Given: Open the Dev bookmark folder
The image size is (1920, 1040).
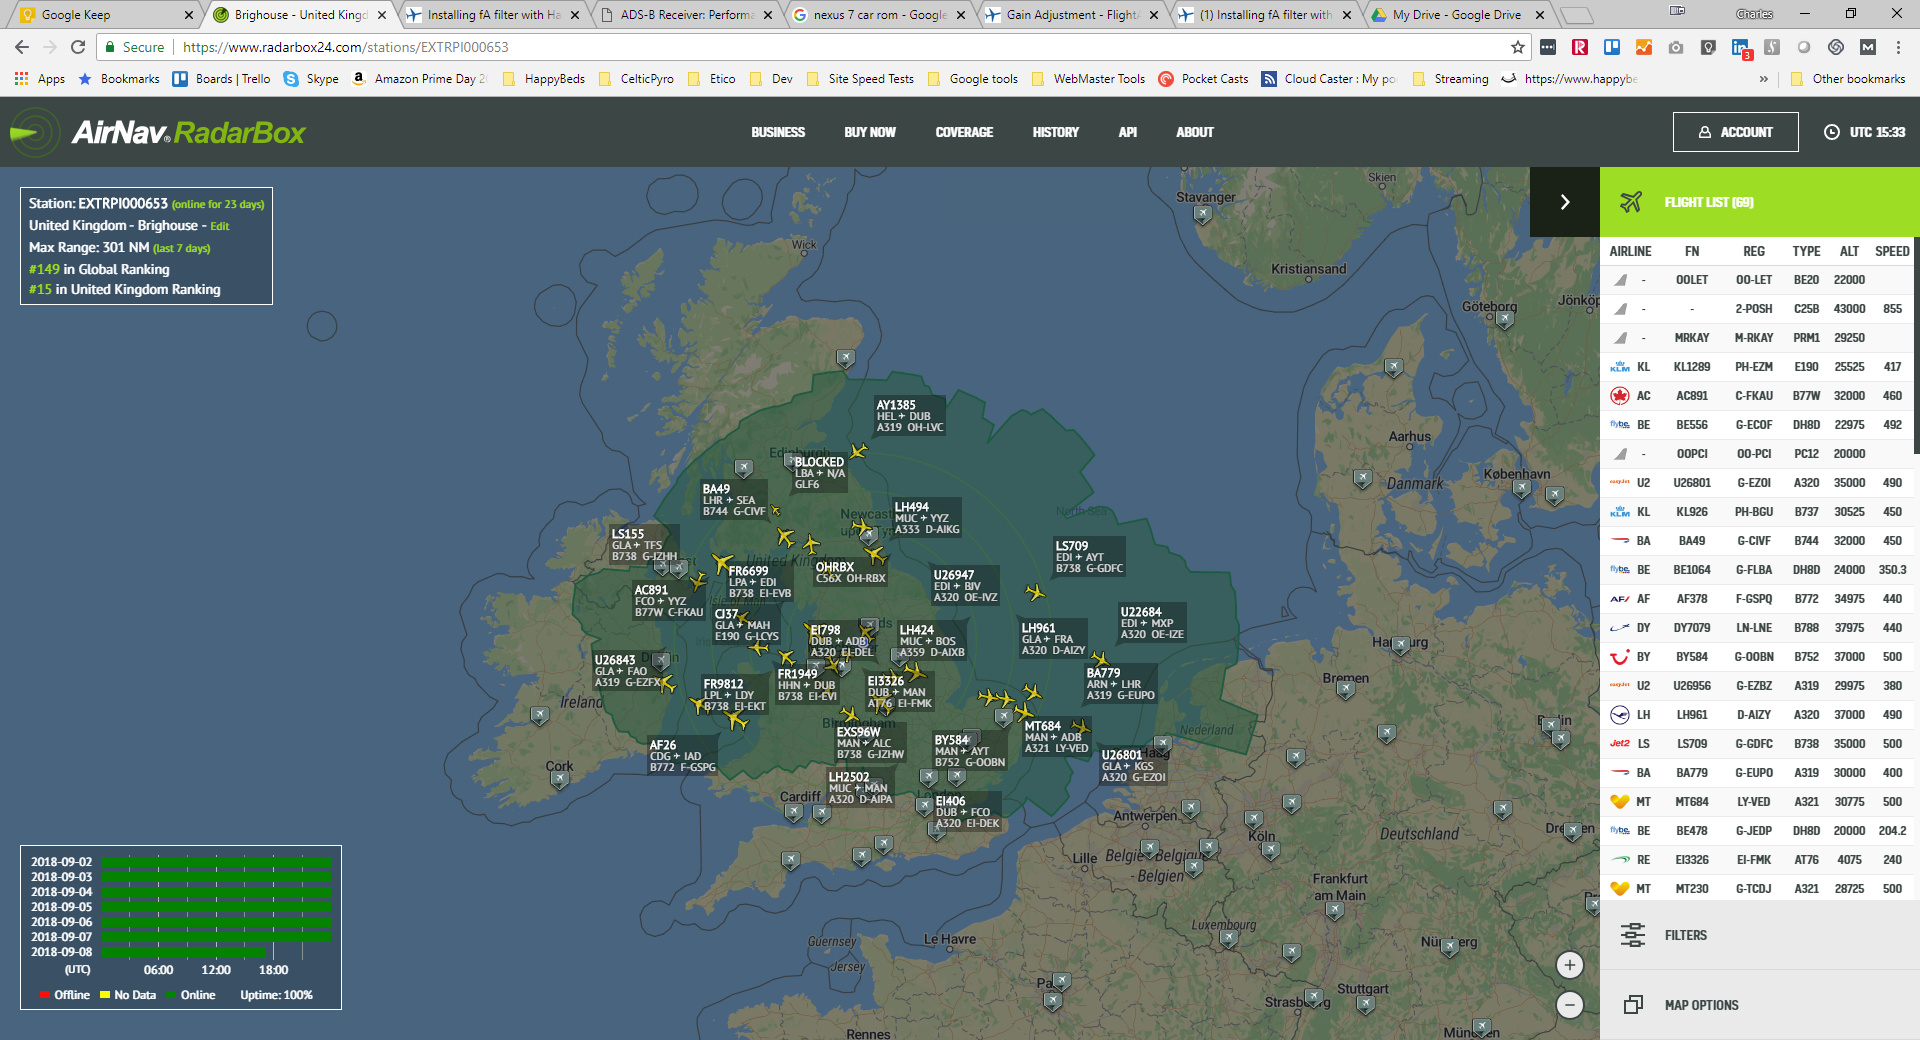Looking at the screenshot, I should (x=772, y=79).
